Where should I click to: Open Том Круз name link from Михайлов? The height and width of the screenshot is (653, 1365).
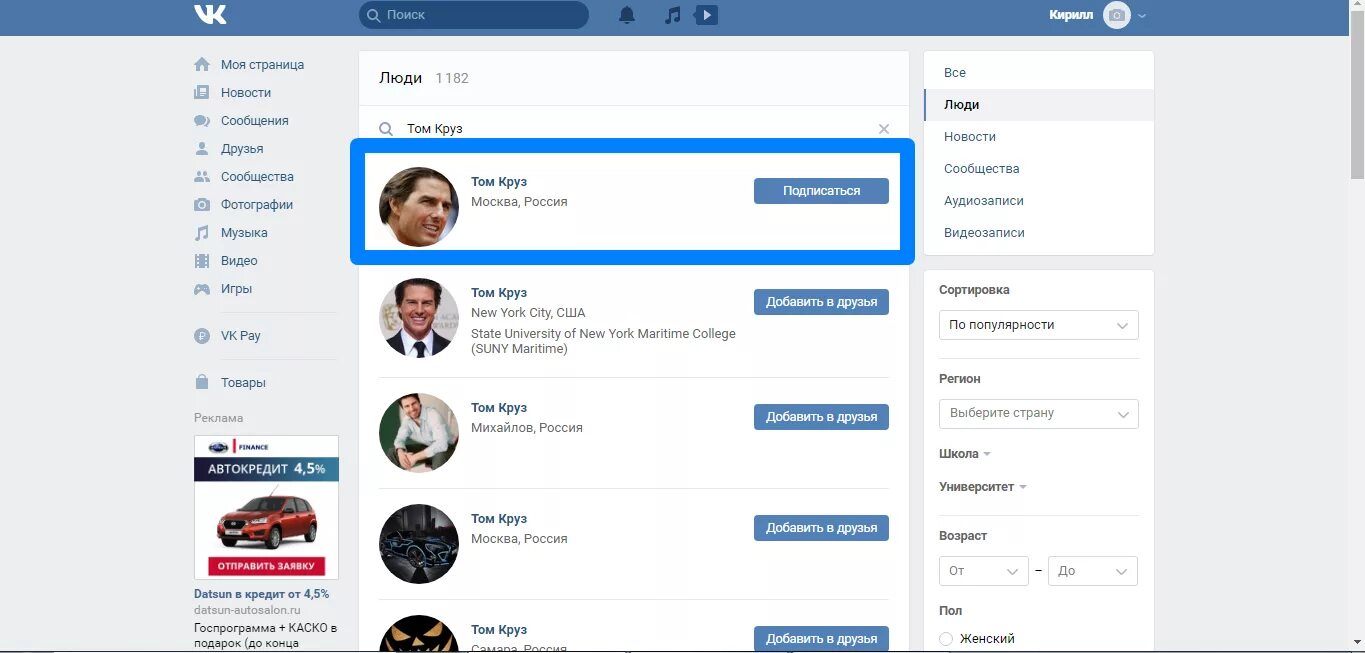499,408
